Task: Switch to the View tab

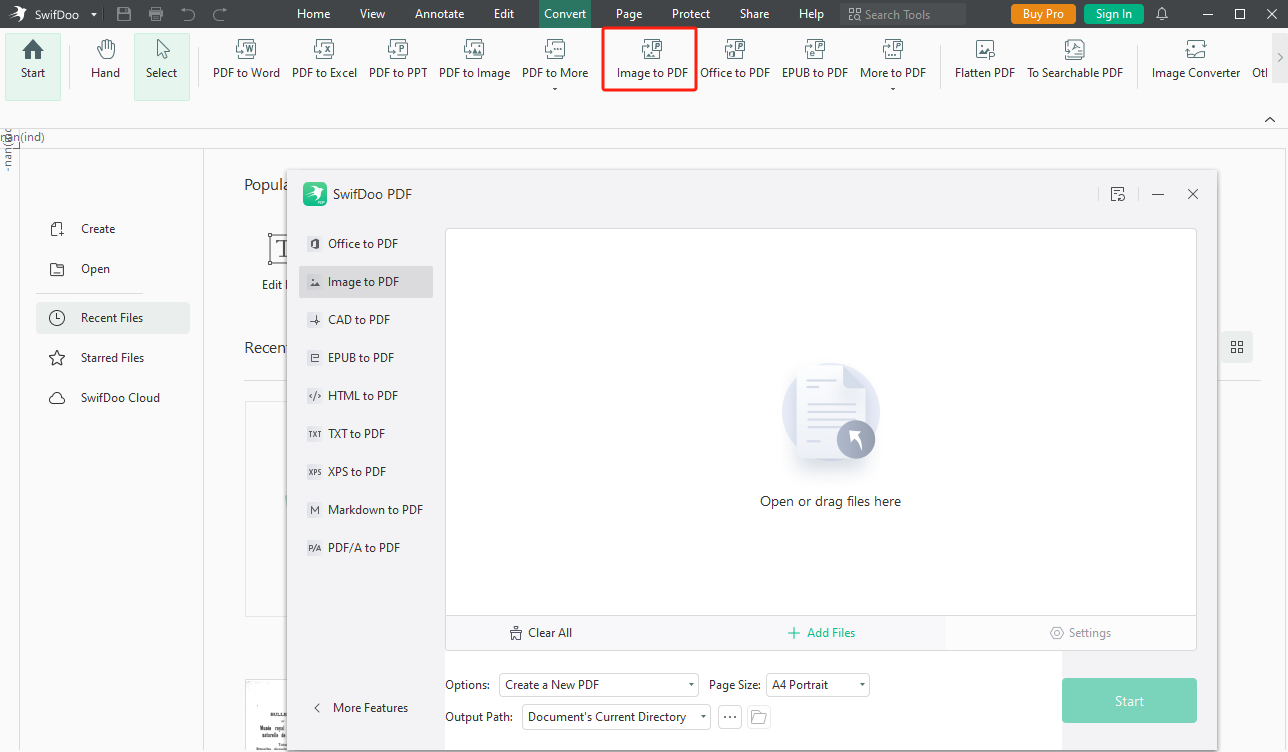Action: point(372,14)
